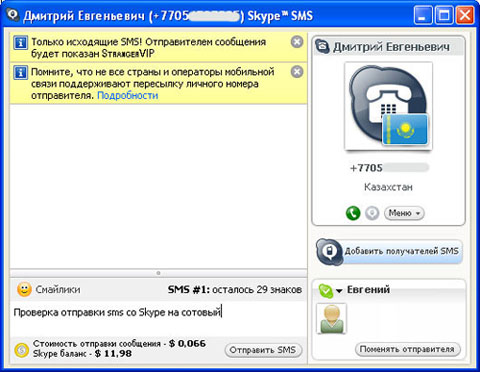Click the Skype credit coin icon
This screenshot has width=480, height=372.
(22, 349)
